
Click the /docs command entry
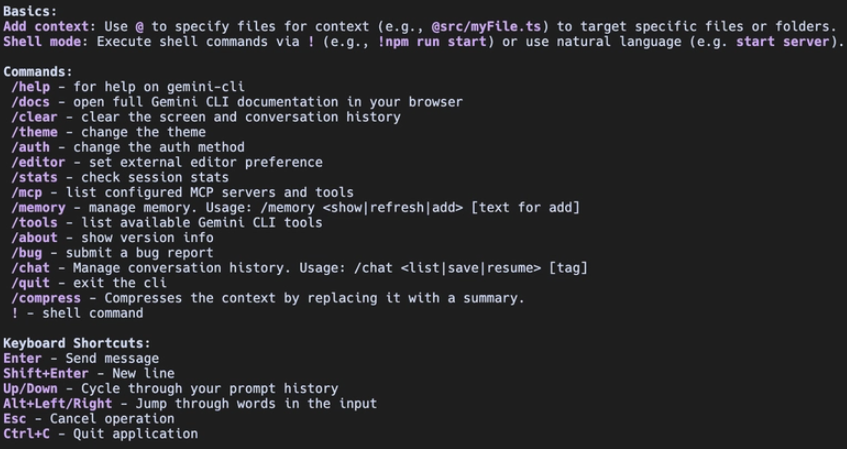(31, 102)
